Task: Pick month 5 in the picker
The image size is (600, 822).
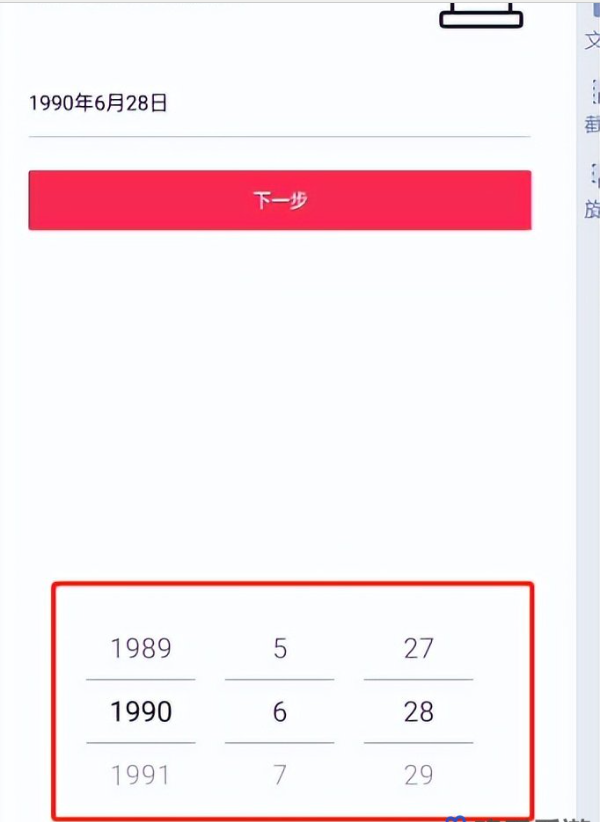Action: point(280,648)
